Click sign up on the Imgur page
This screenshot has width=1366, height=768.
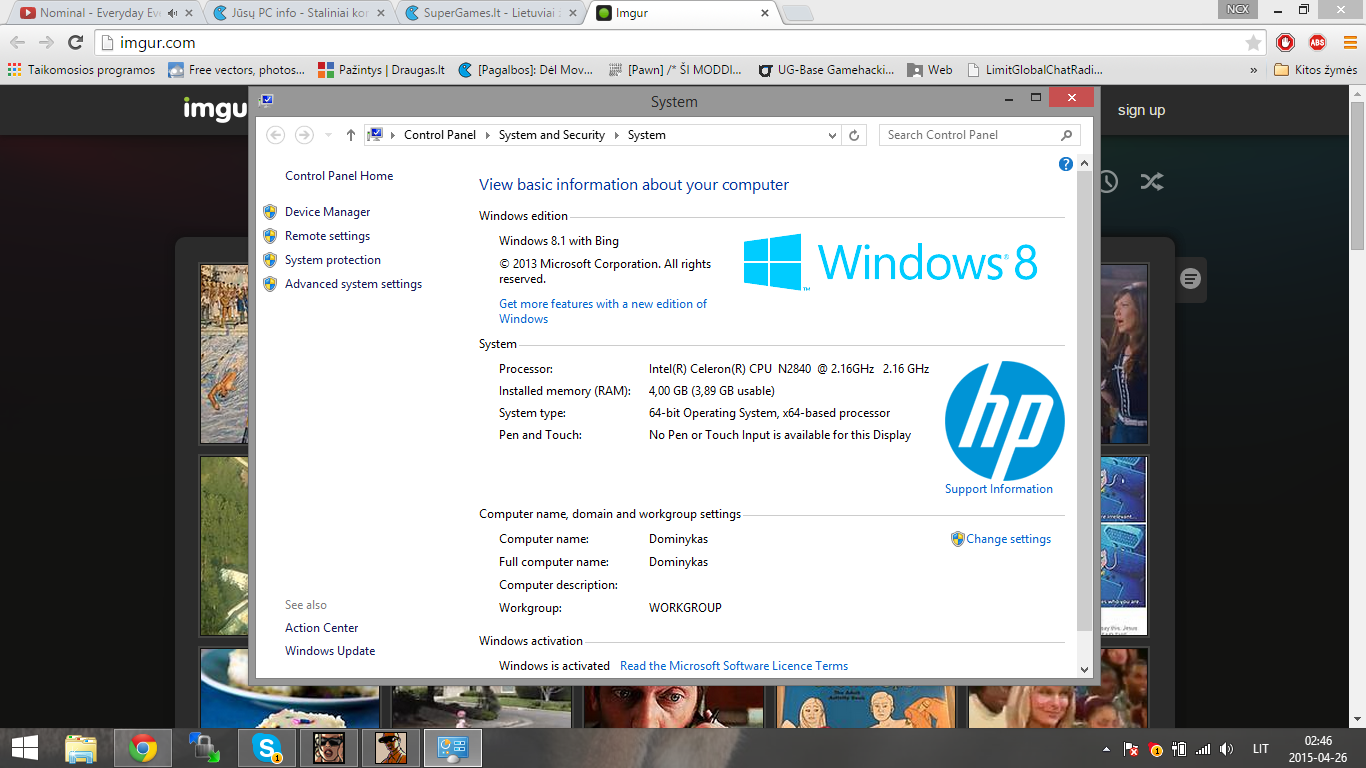1141,110
